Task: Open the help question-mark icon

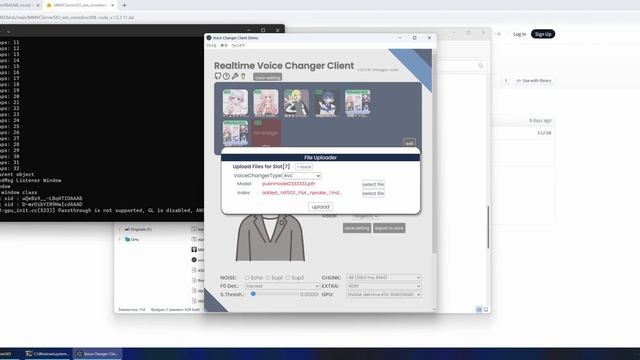Action: click(226, 76)
